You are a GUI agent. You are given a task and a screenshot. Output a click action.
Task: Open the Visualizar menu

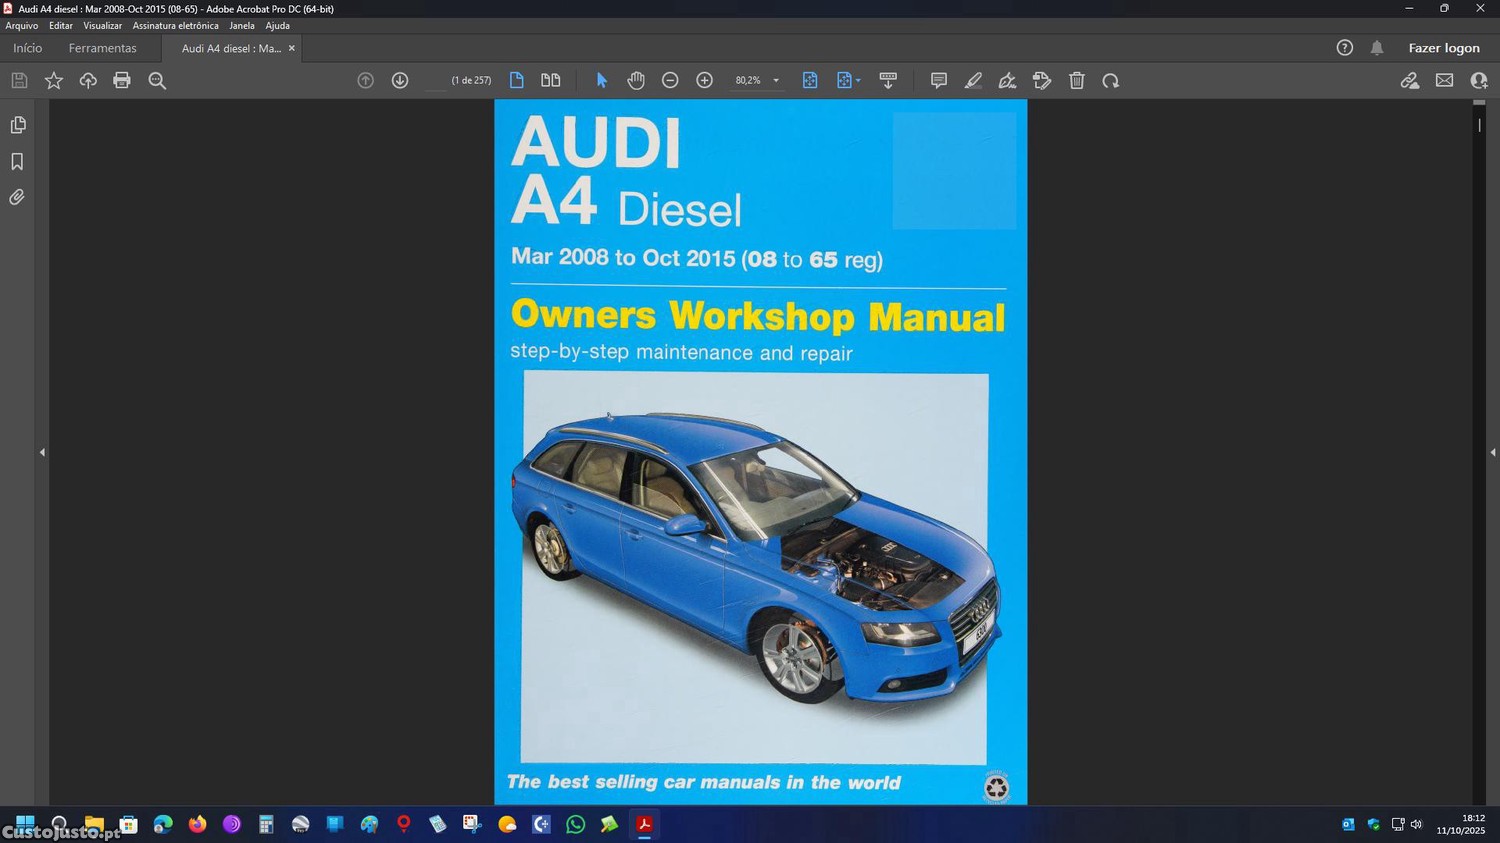pos(102,26)
